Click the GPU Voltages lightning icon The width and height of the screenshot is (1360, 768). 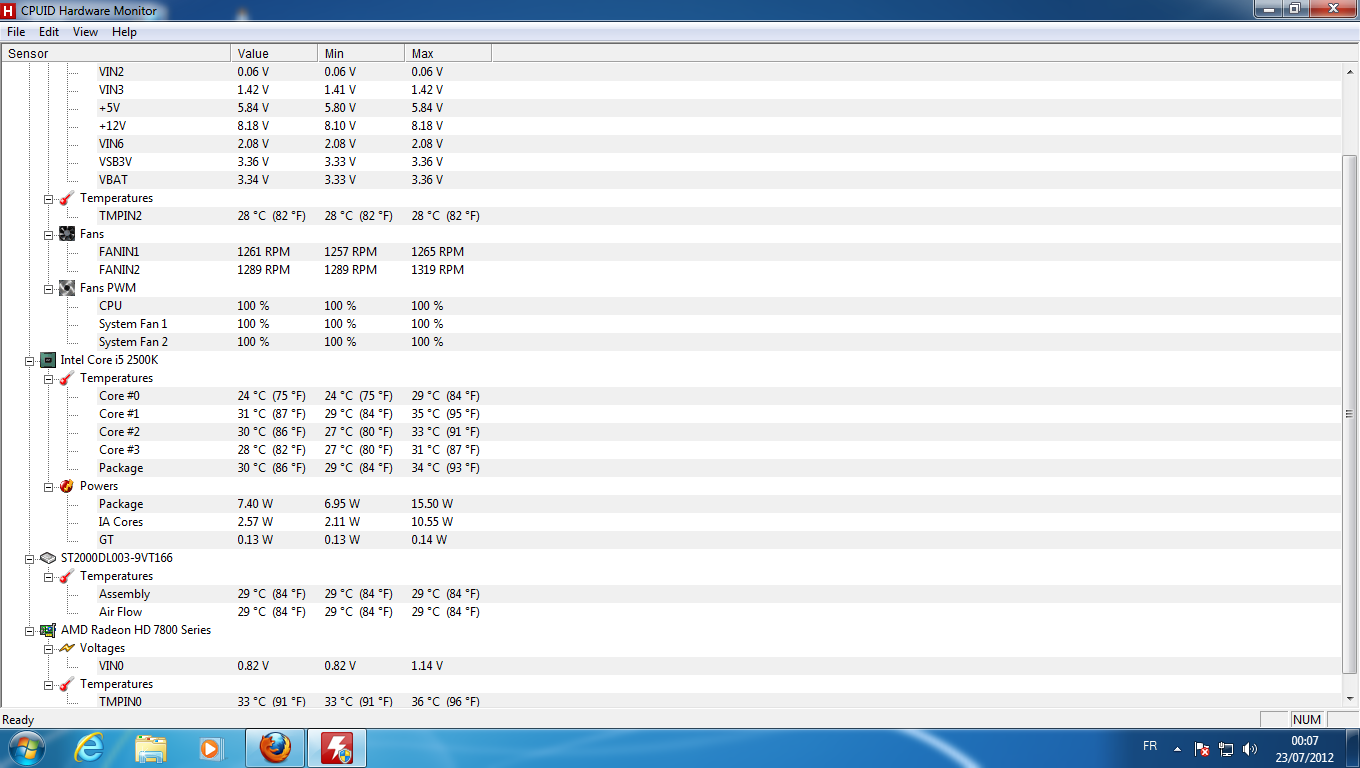pyautogui.click(x=67, y=648)
